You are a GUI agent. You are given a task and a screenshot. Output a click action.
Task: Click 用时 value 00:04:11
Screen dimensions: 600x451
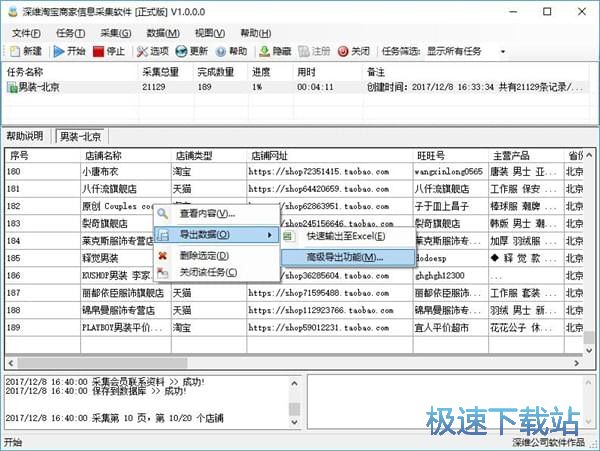click(315, 87)
